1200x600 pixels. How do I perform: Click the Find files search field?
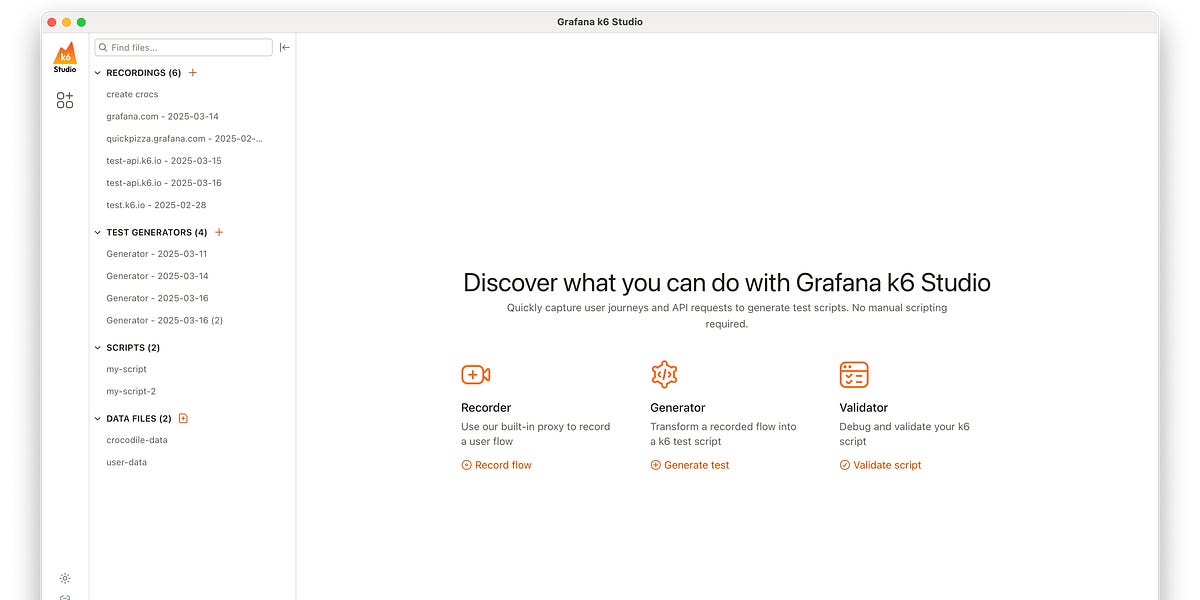pyautogui.click(x=183, y=47)
